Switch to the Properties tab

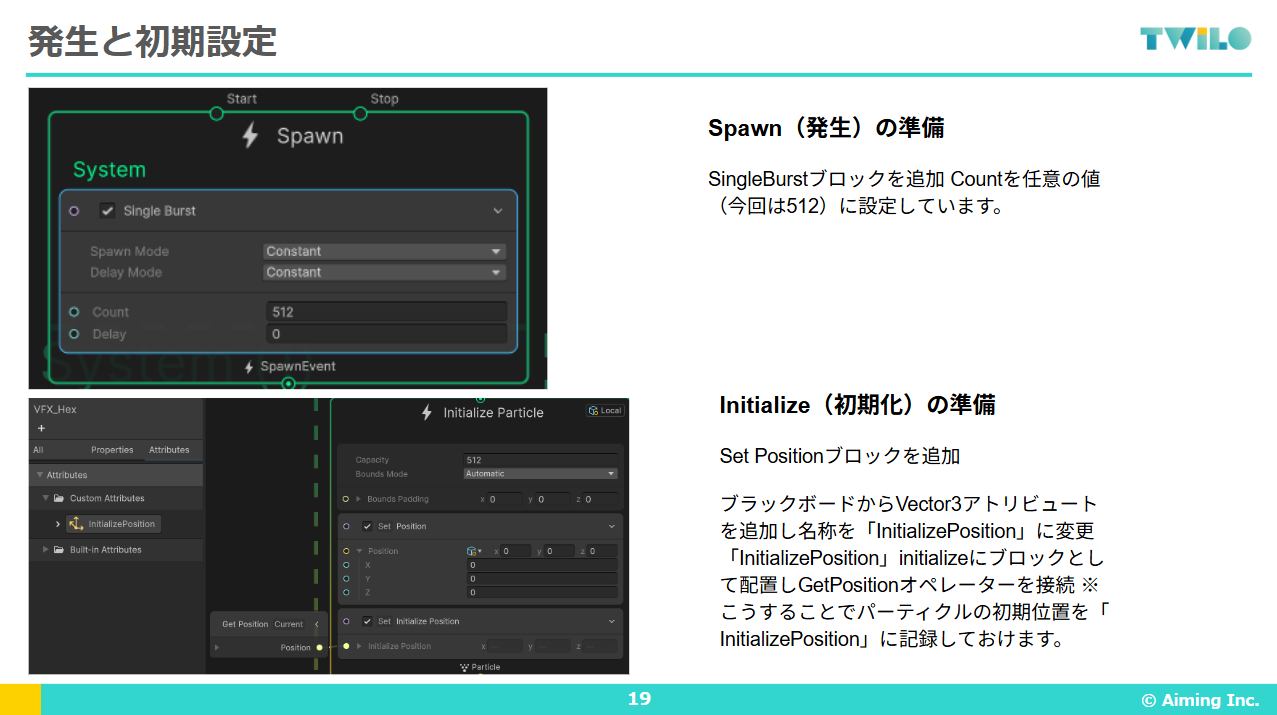(x=112, y=450)
